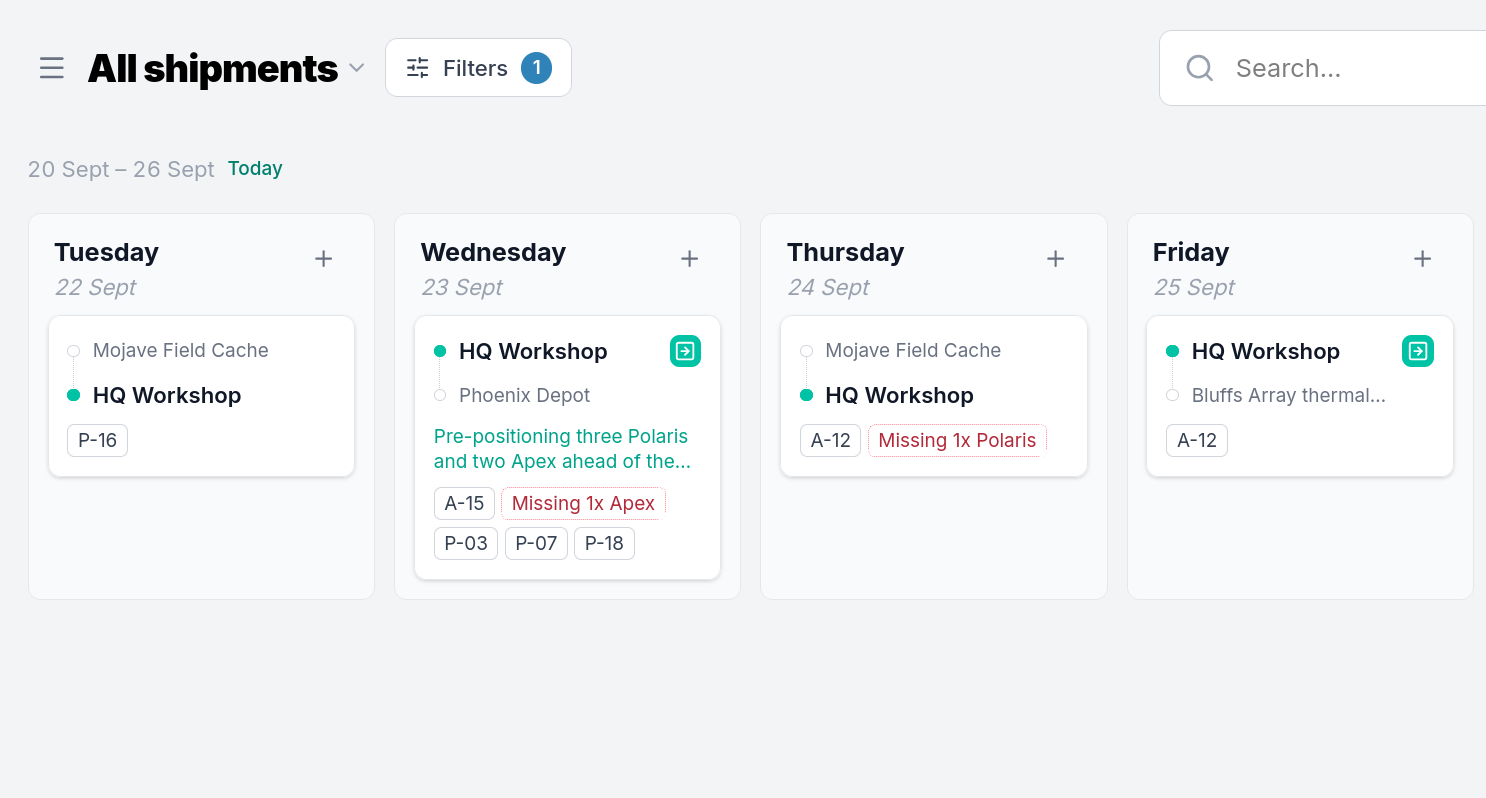Select the A-12 tag on Thursday's card
The height and width of the screenshot is (798, 1486).
tap(830, 441)
